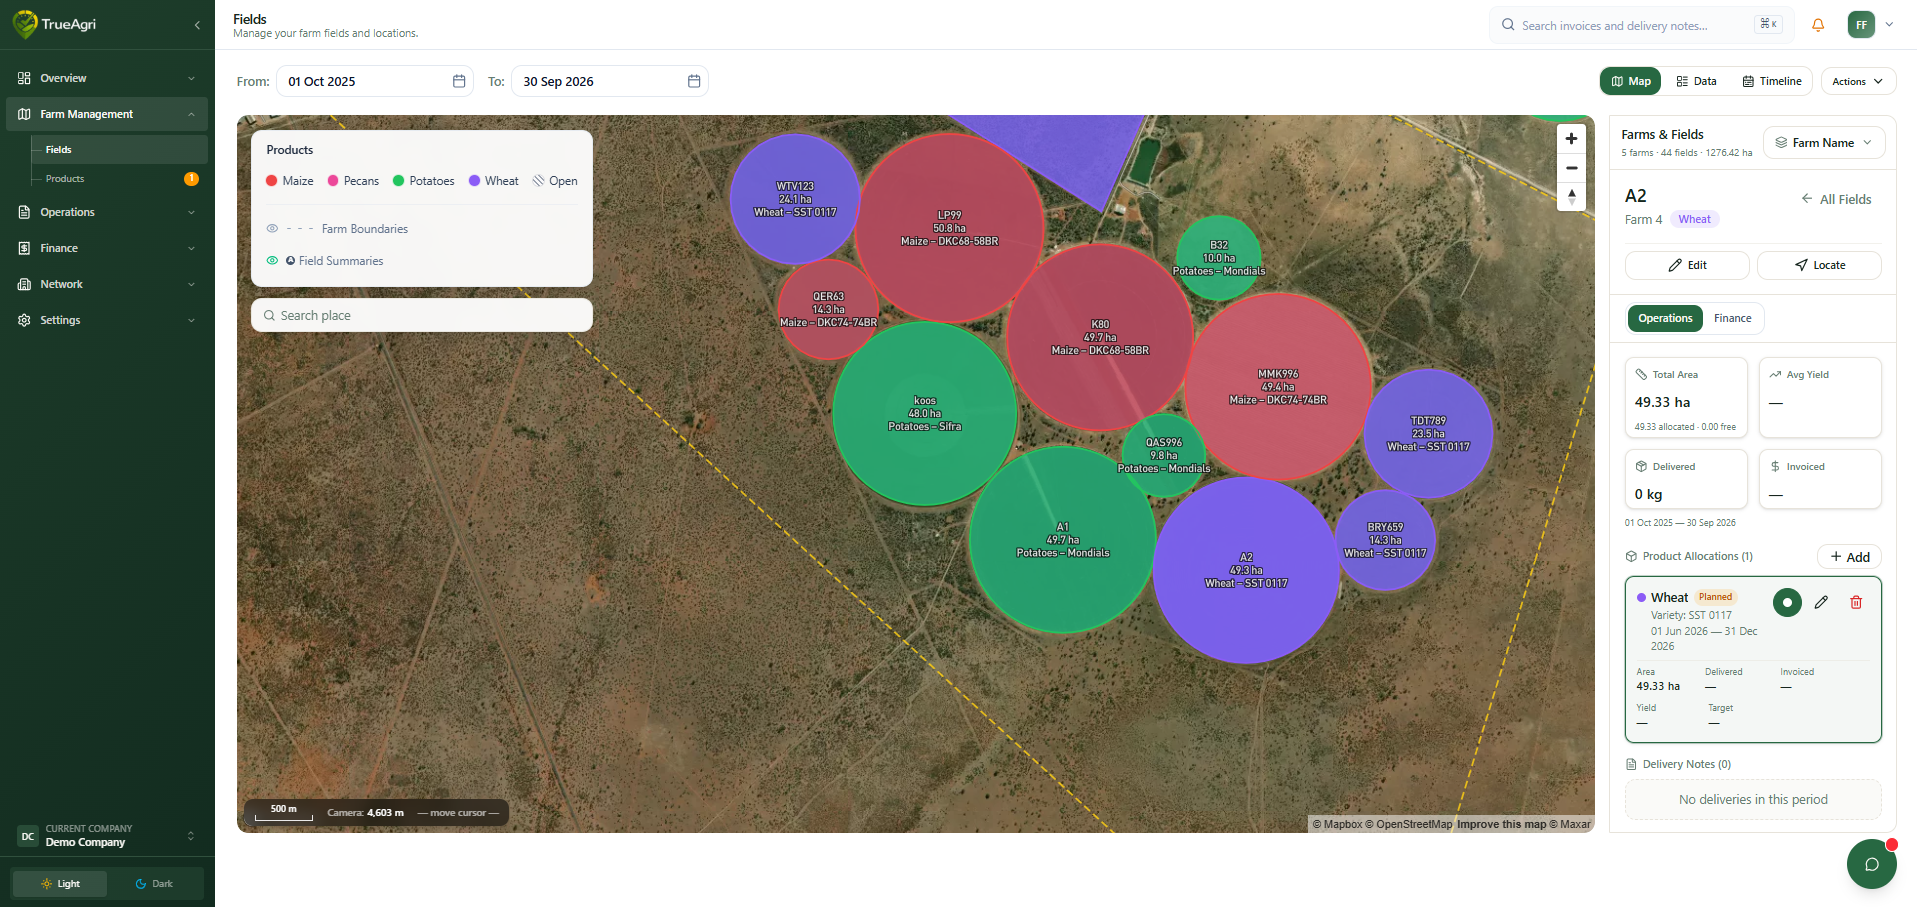
Task: Click the invoices and delivery notes search
Action: (1641, 25)
